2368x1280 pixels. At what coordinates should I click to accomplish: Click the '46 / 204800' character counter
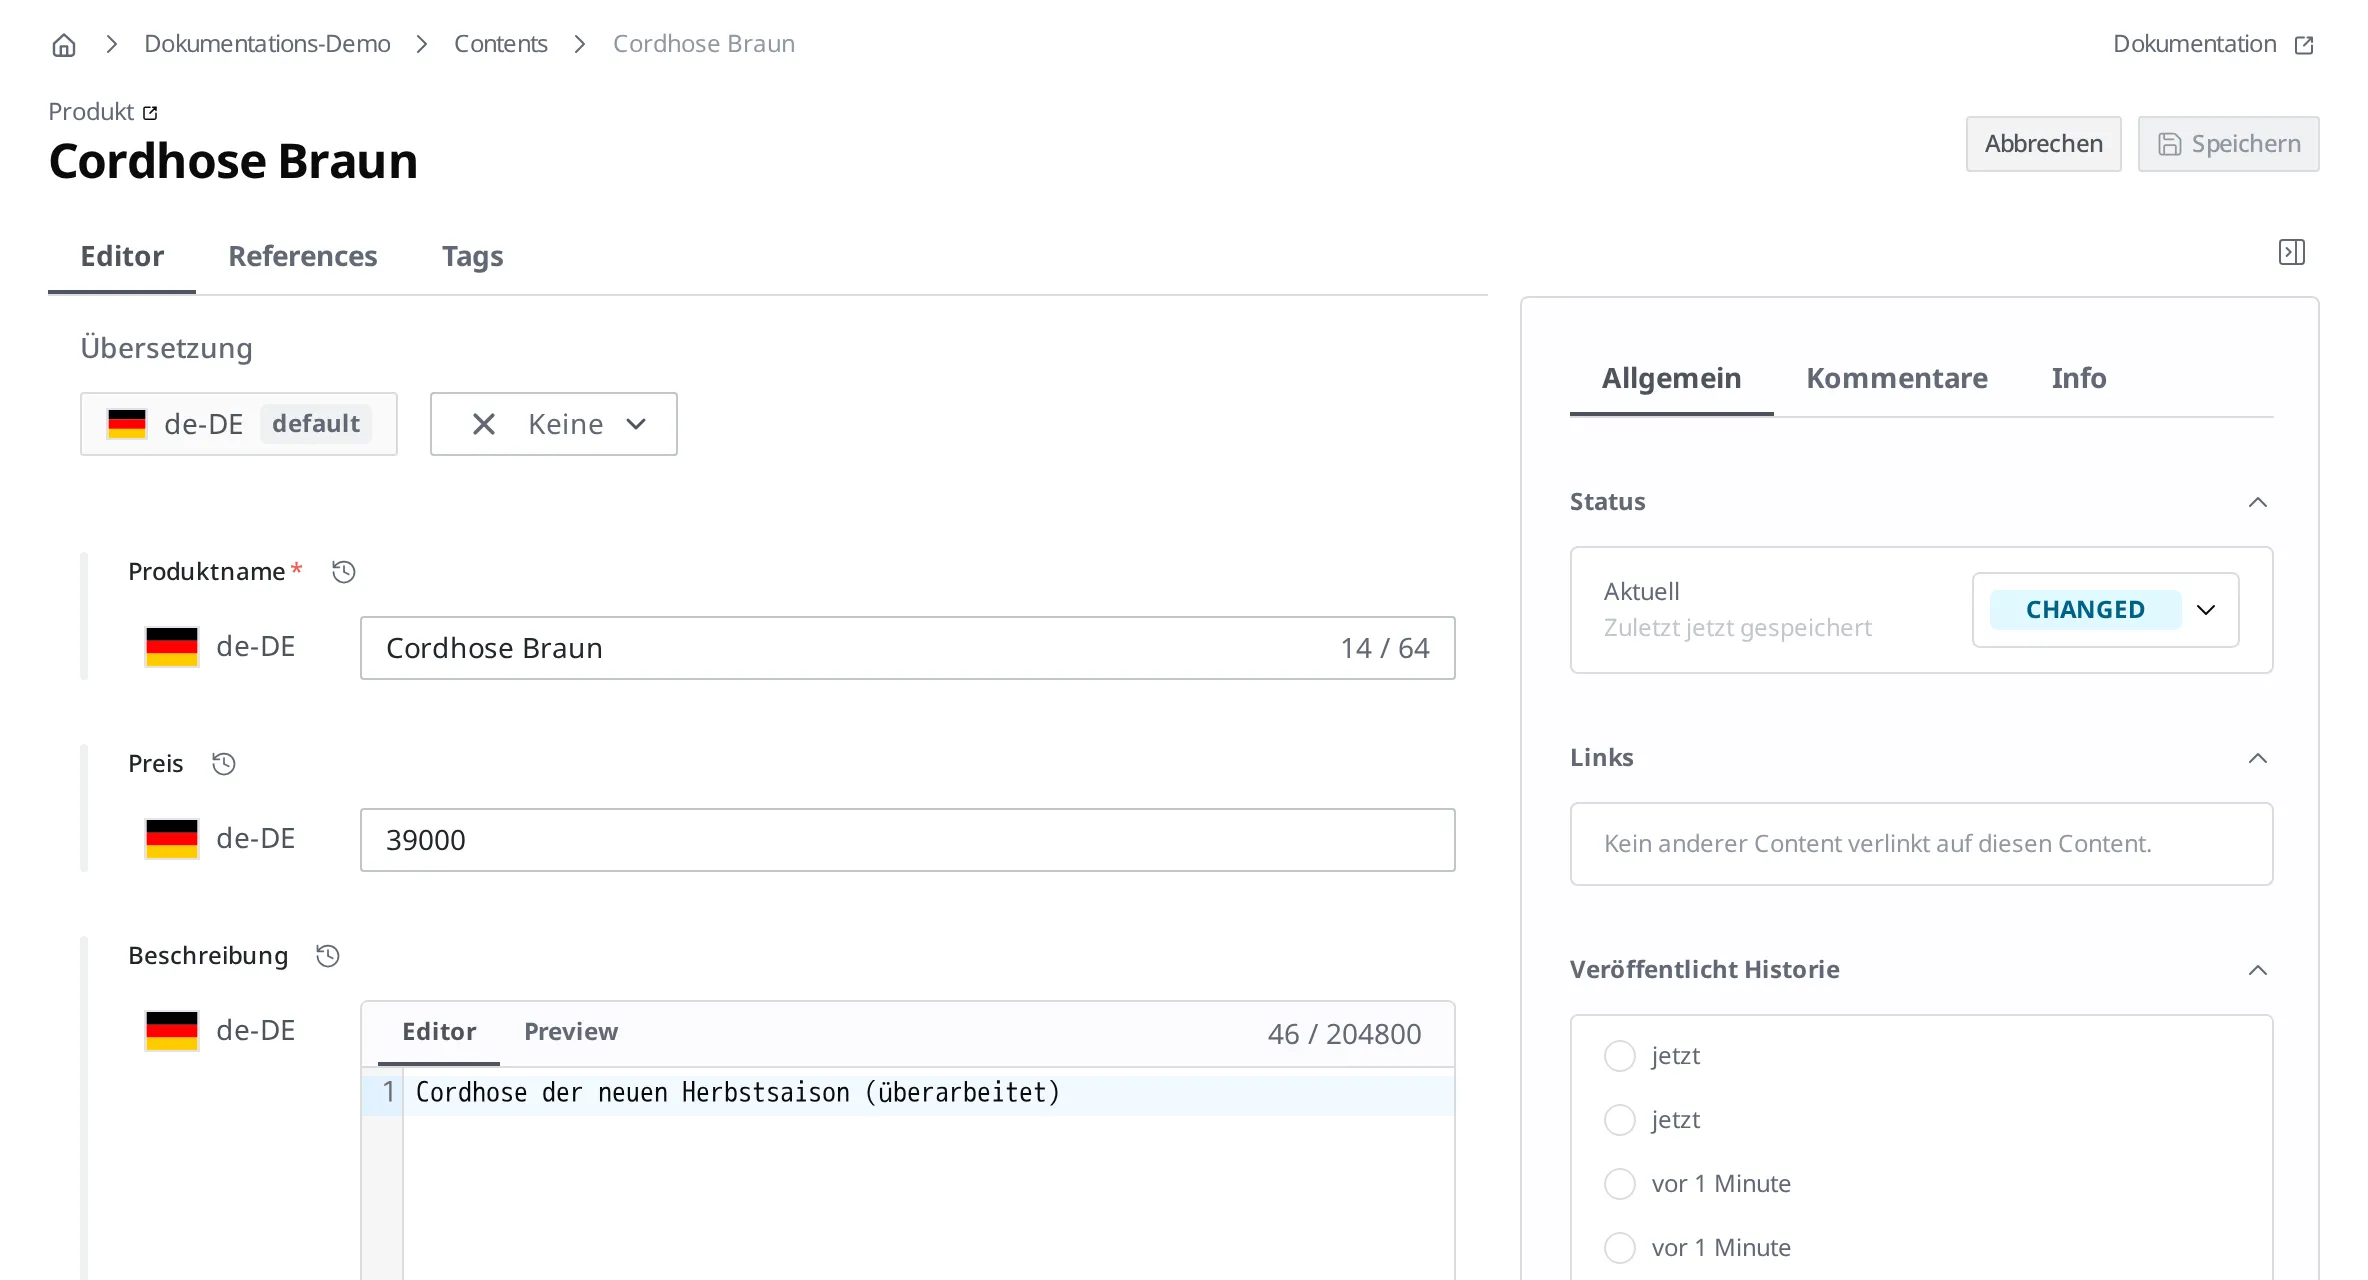1345,1034
